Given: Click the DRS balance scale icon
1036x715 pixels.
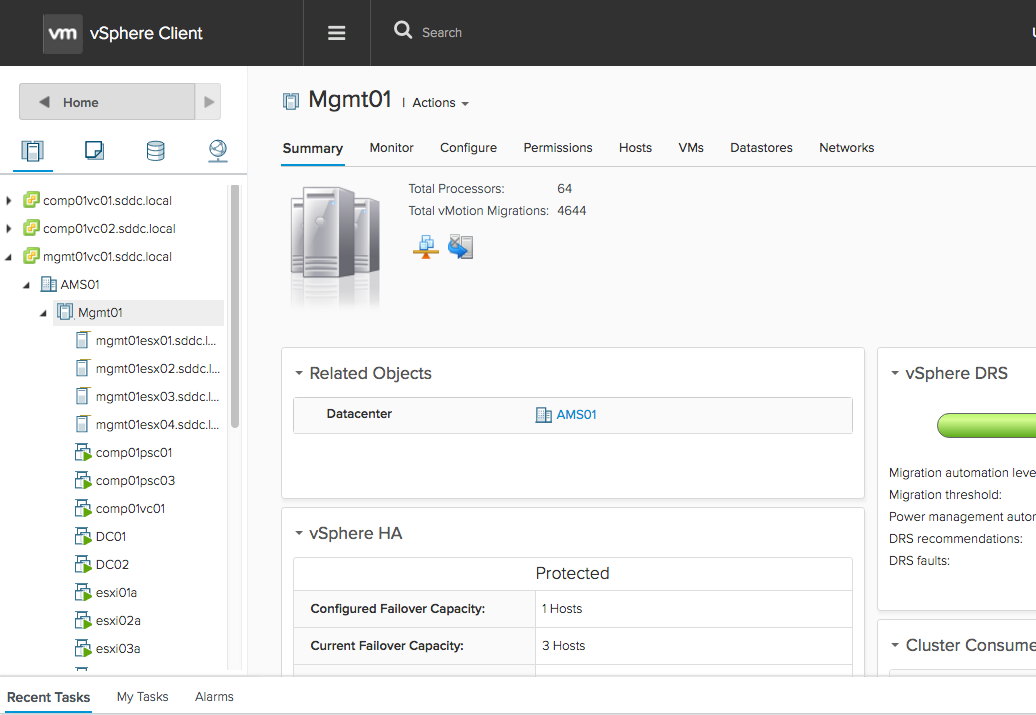Looking at the screenshot, I should click(426, 246).
